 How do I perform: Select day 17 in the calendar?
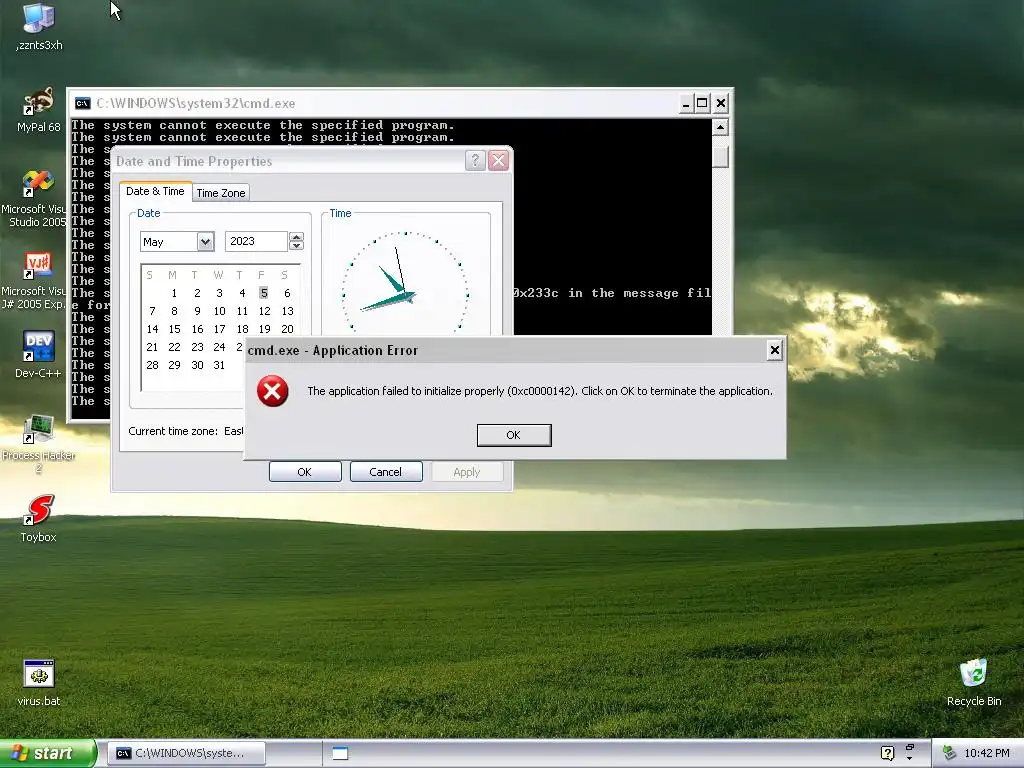[219, 329]
